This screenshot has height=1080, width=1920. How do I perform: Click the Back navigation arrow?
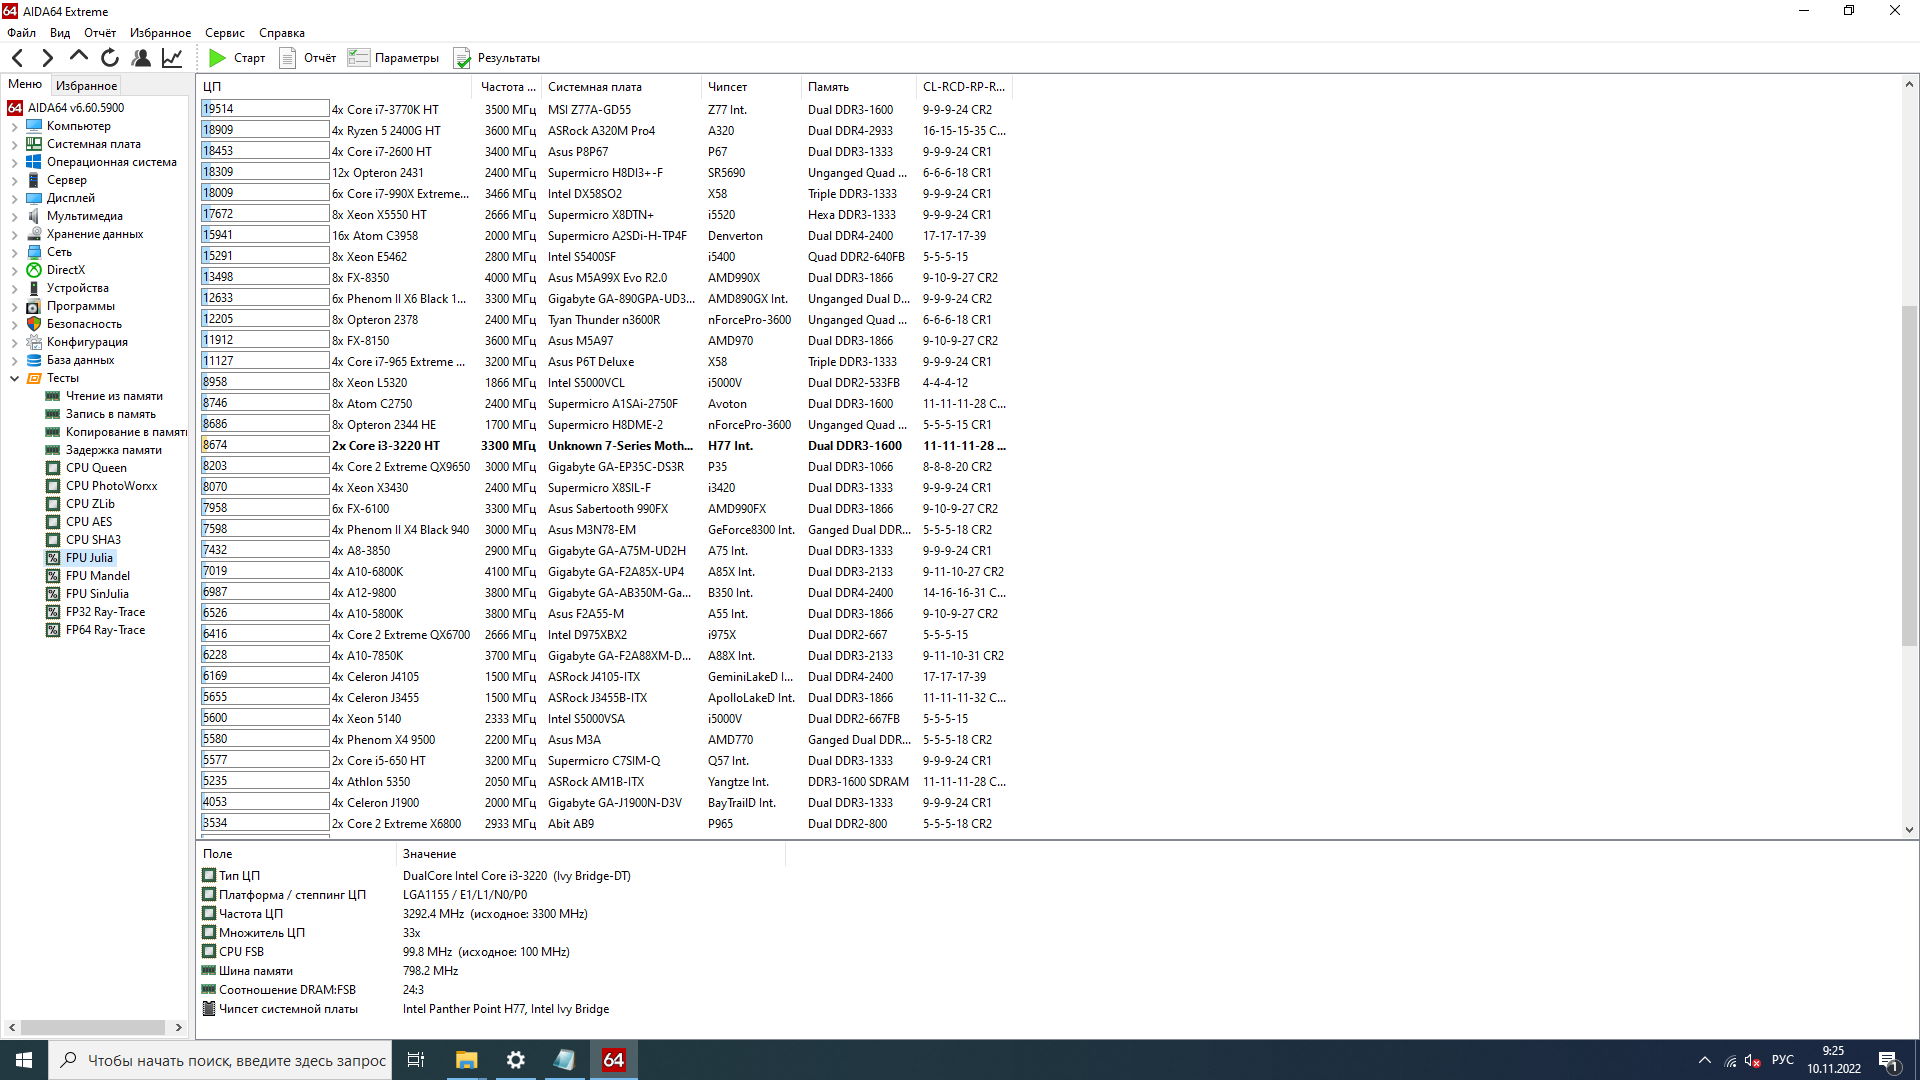[17, 58]
